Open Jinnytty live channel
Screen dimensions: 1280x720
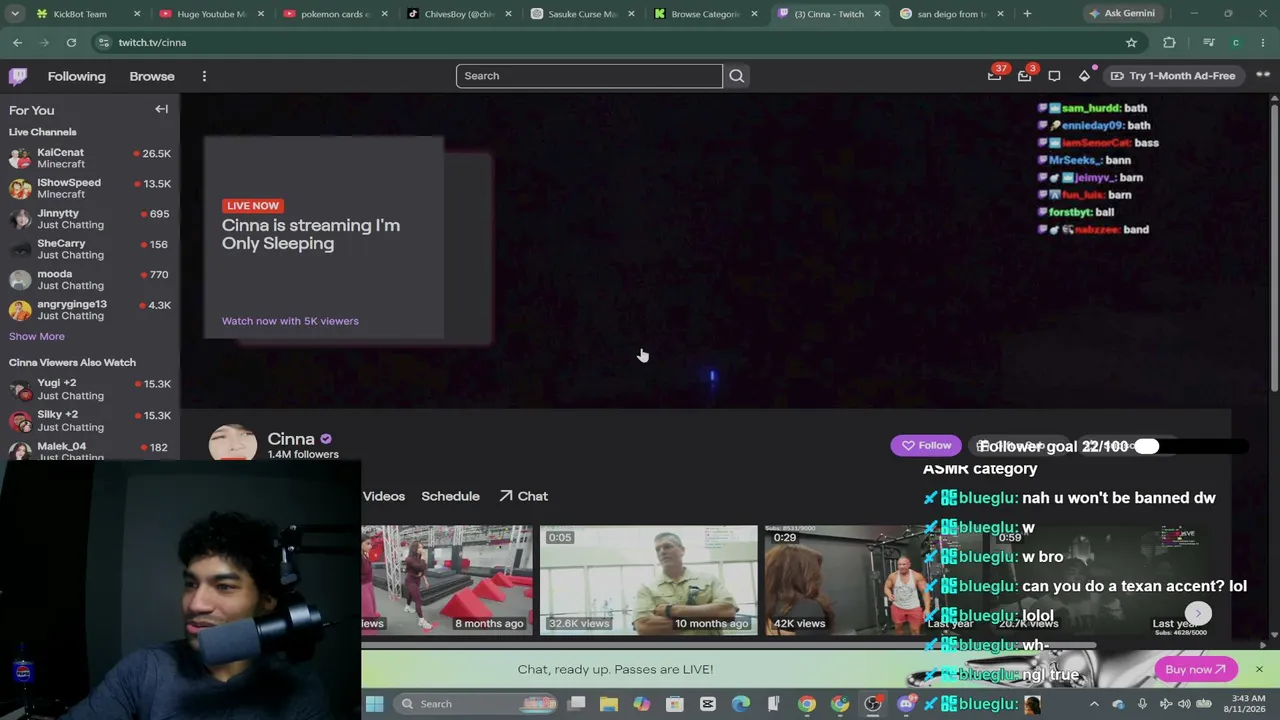coord(90,219)
